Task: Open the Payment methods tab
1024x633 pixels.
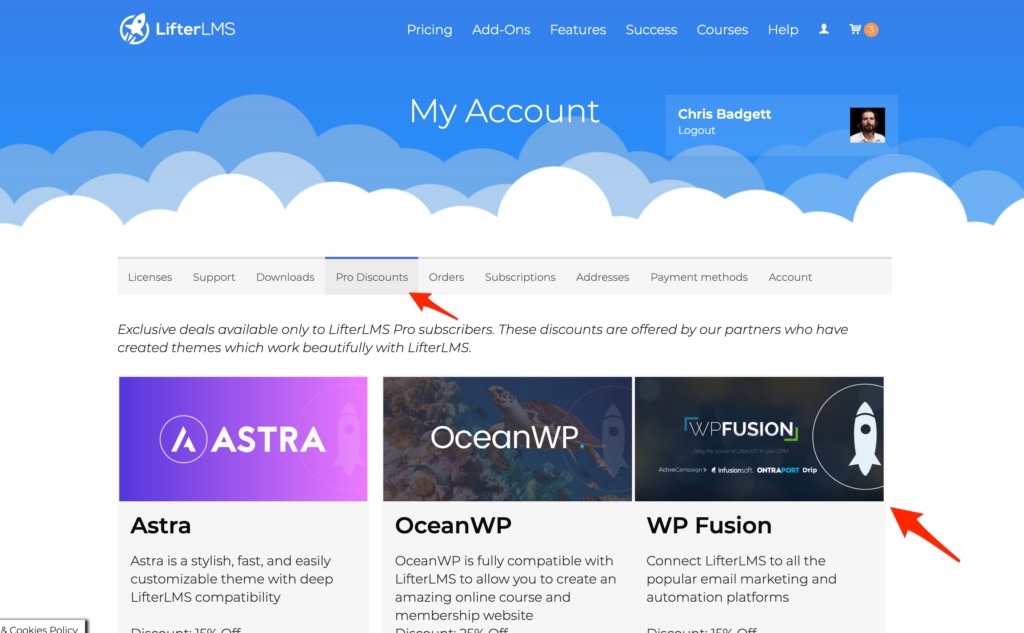Action: click(x=699, y=277)
